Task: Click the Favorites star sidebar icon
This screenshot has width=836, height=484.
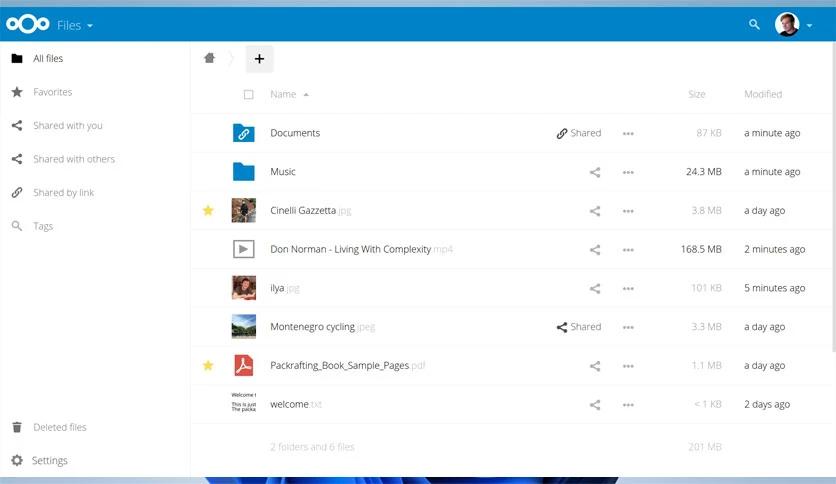Action: [x=17, y=92]
